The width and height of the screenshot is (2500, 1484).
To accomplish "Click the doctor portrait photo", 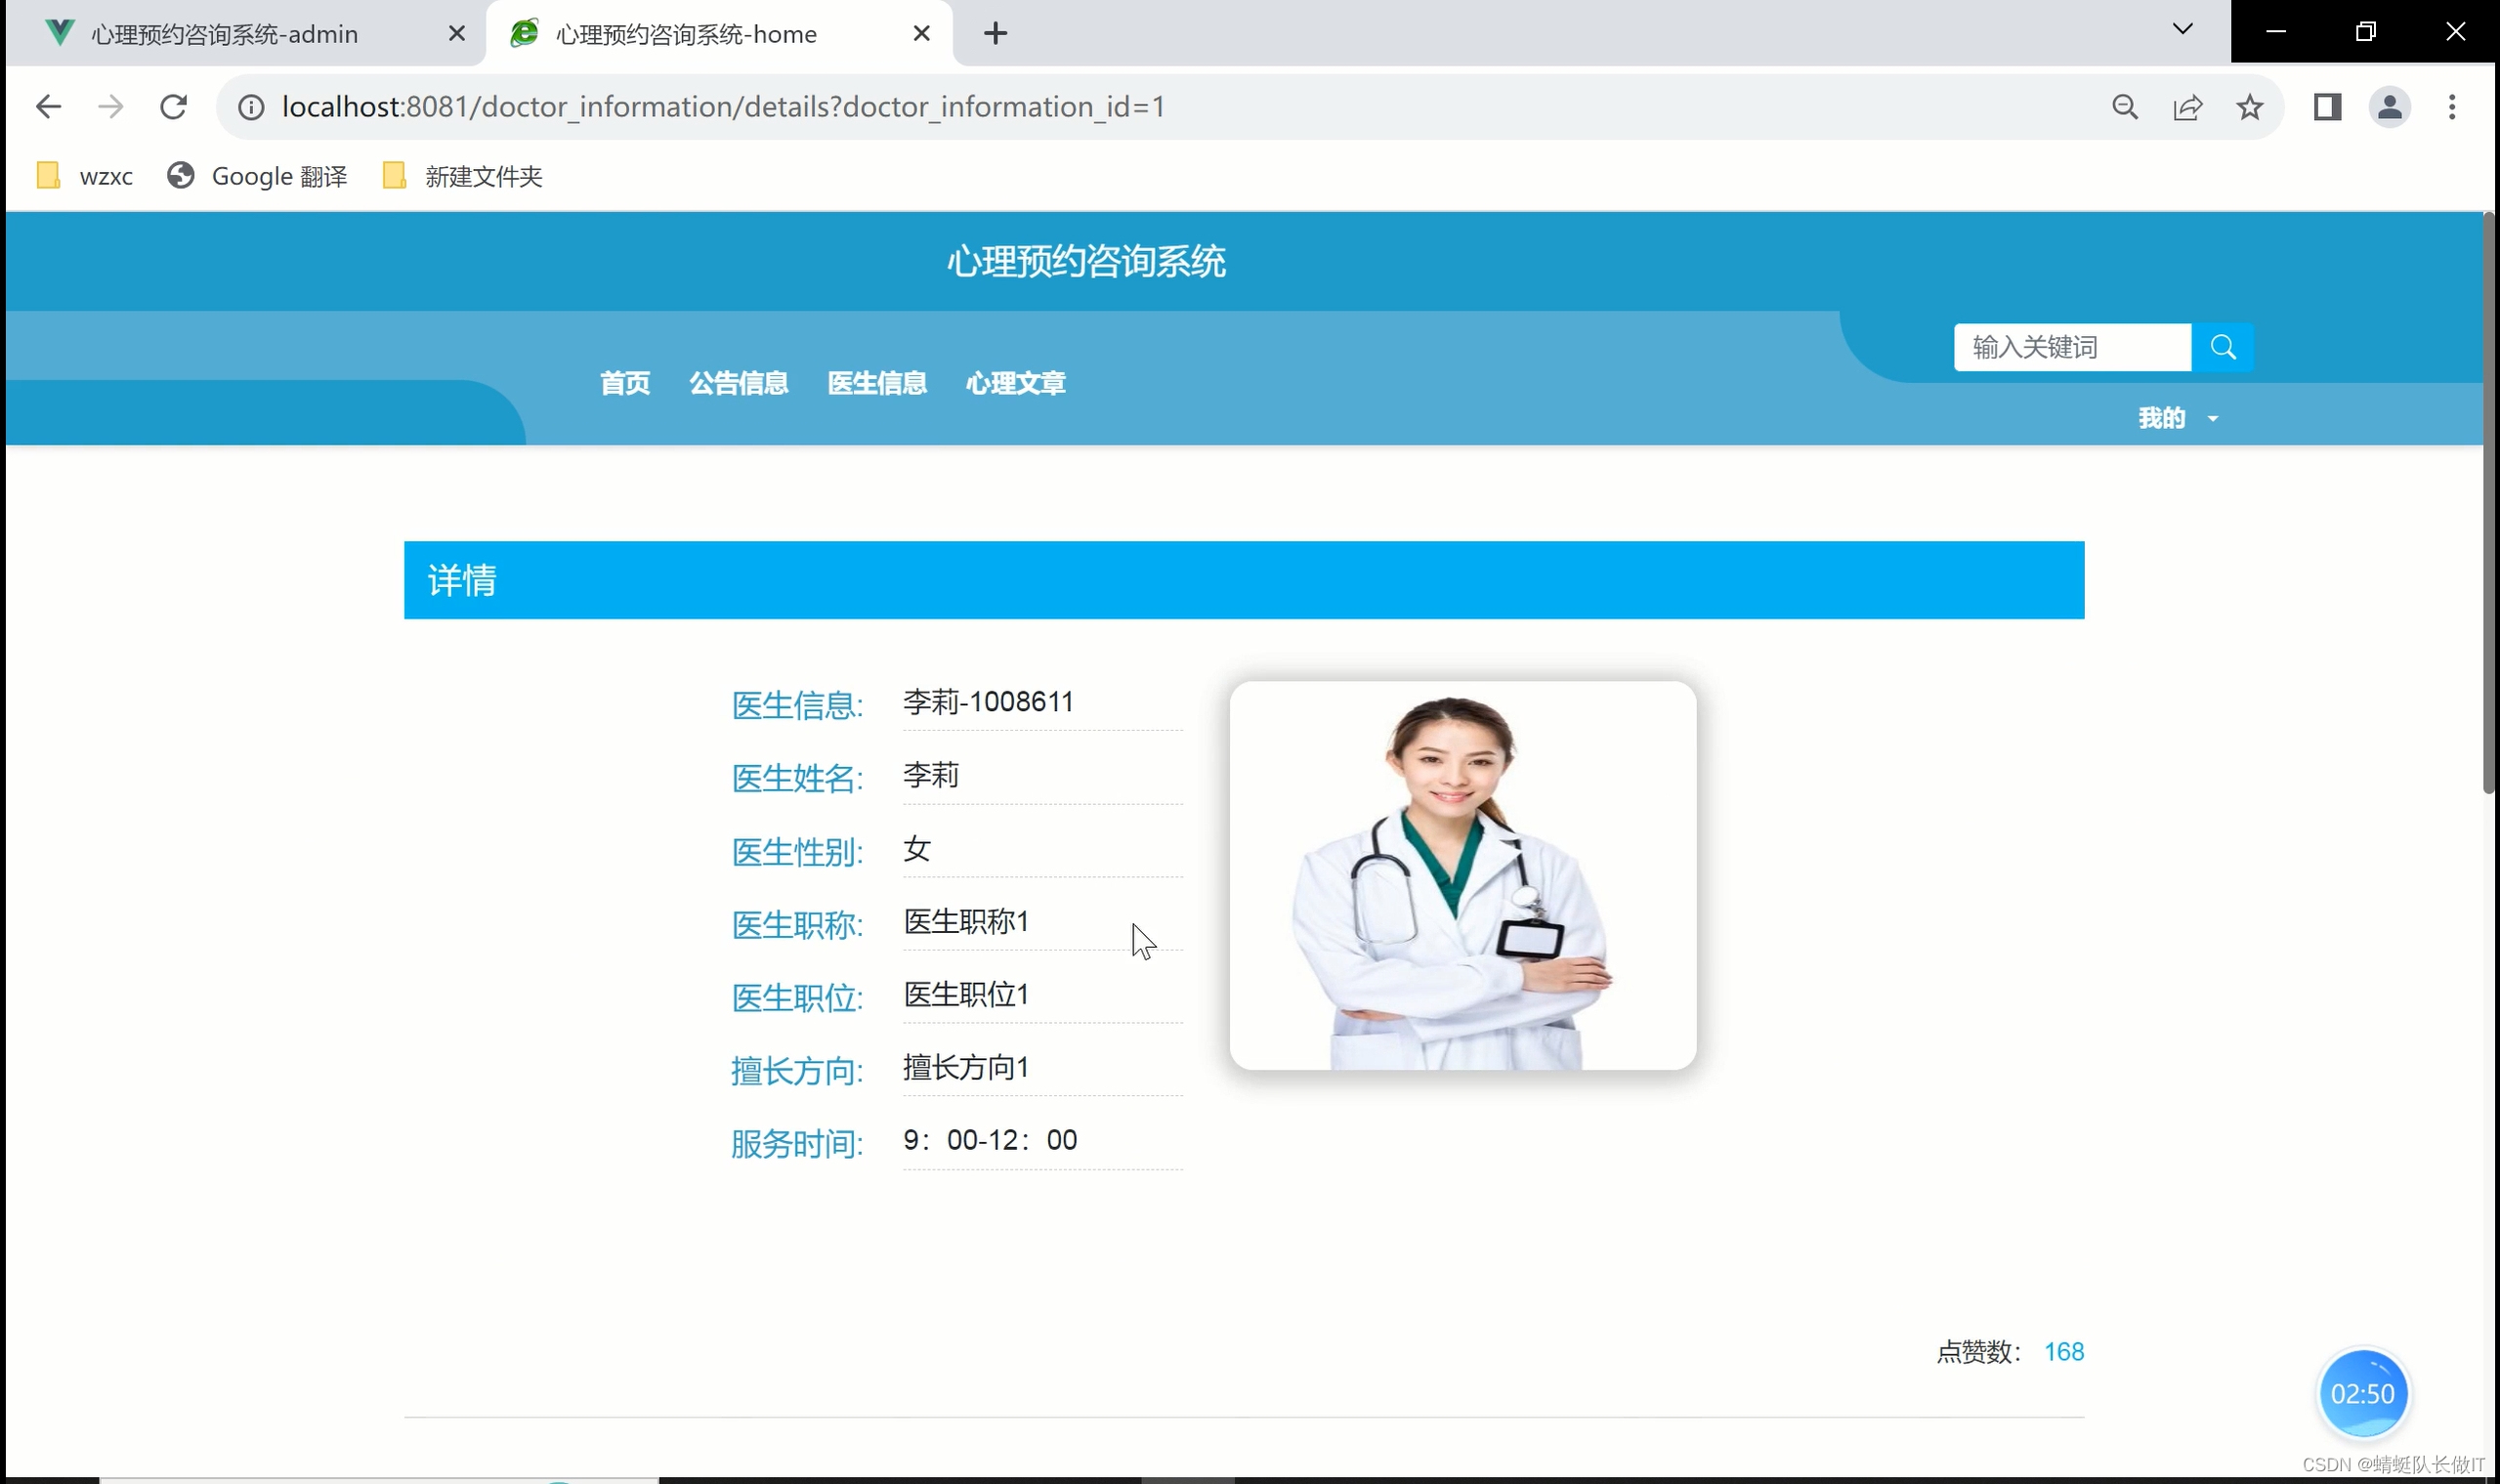I will click(x=1462, y=875).
